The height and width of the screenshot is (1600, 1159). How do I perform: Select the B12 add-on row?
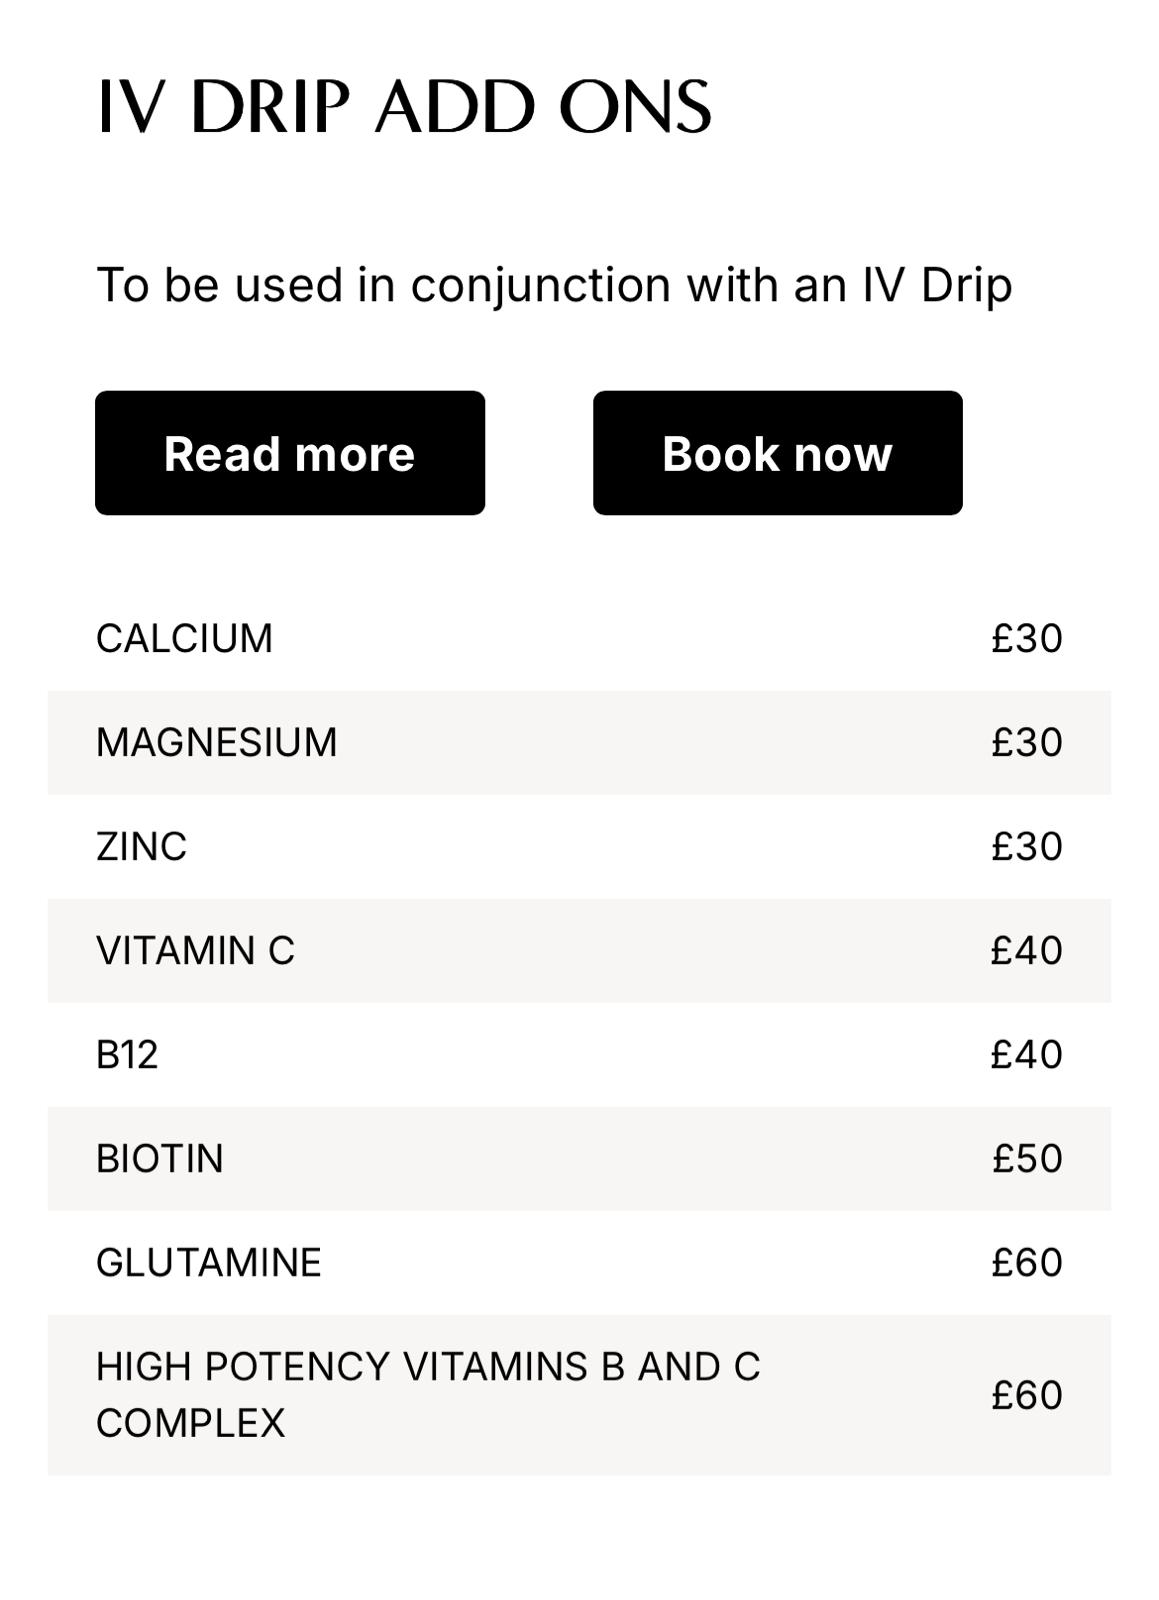tap(579, 1054)
